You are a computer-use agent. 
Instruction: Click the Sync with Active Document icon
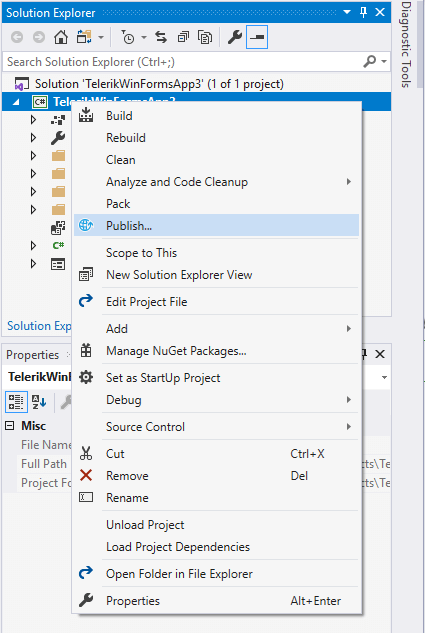pyautogui.click(x=161, y=38)
